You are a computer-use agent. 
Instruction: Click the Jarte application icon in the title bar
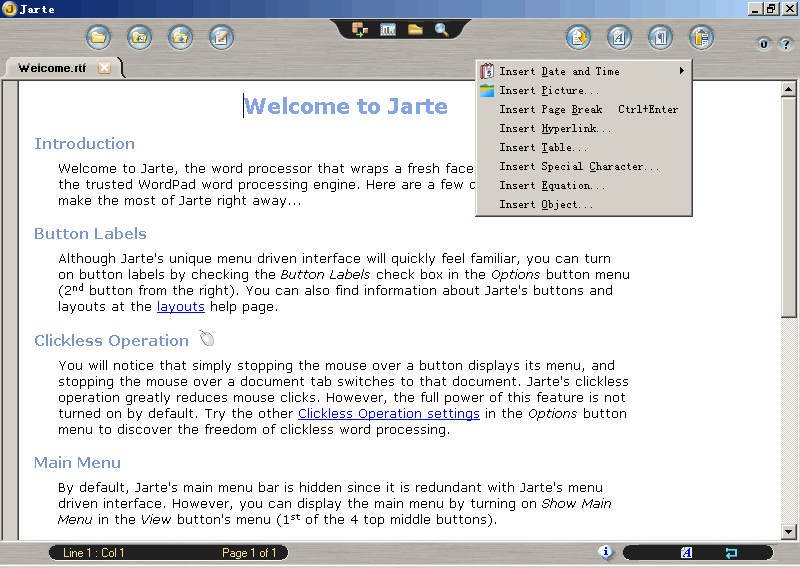9,9
